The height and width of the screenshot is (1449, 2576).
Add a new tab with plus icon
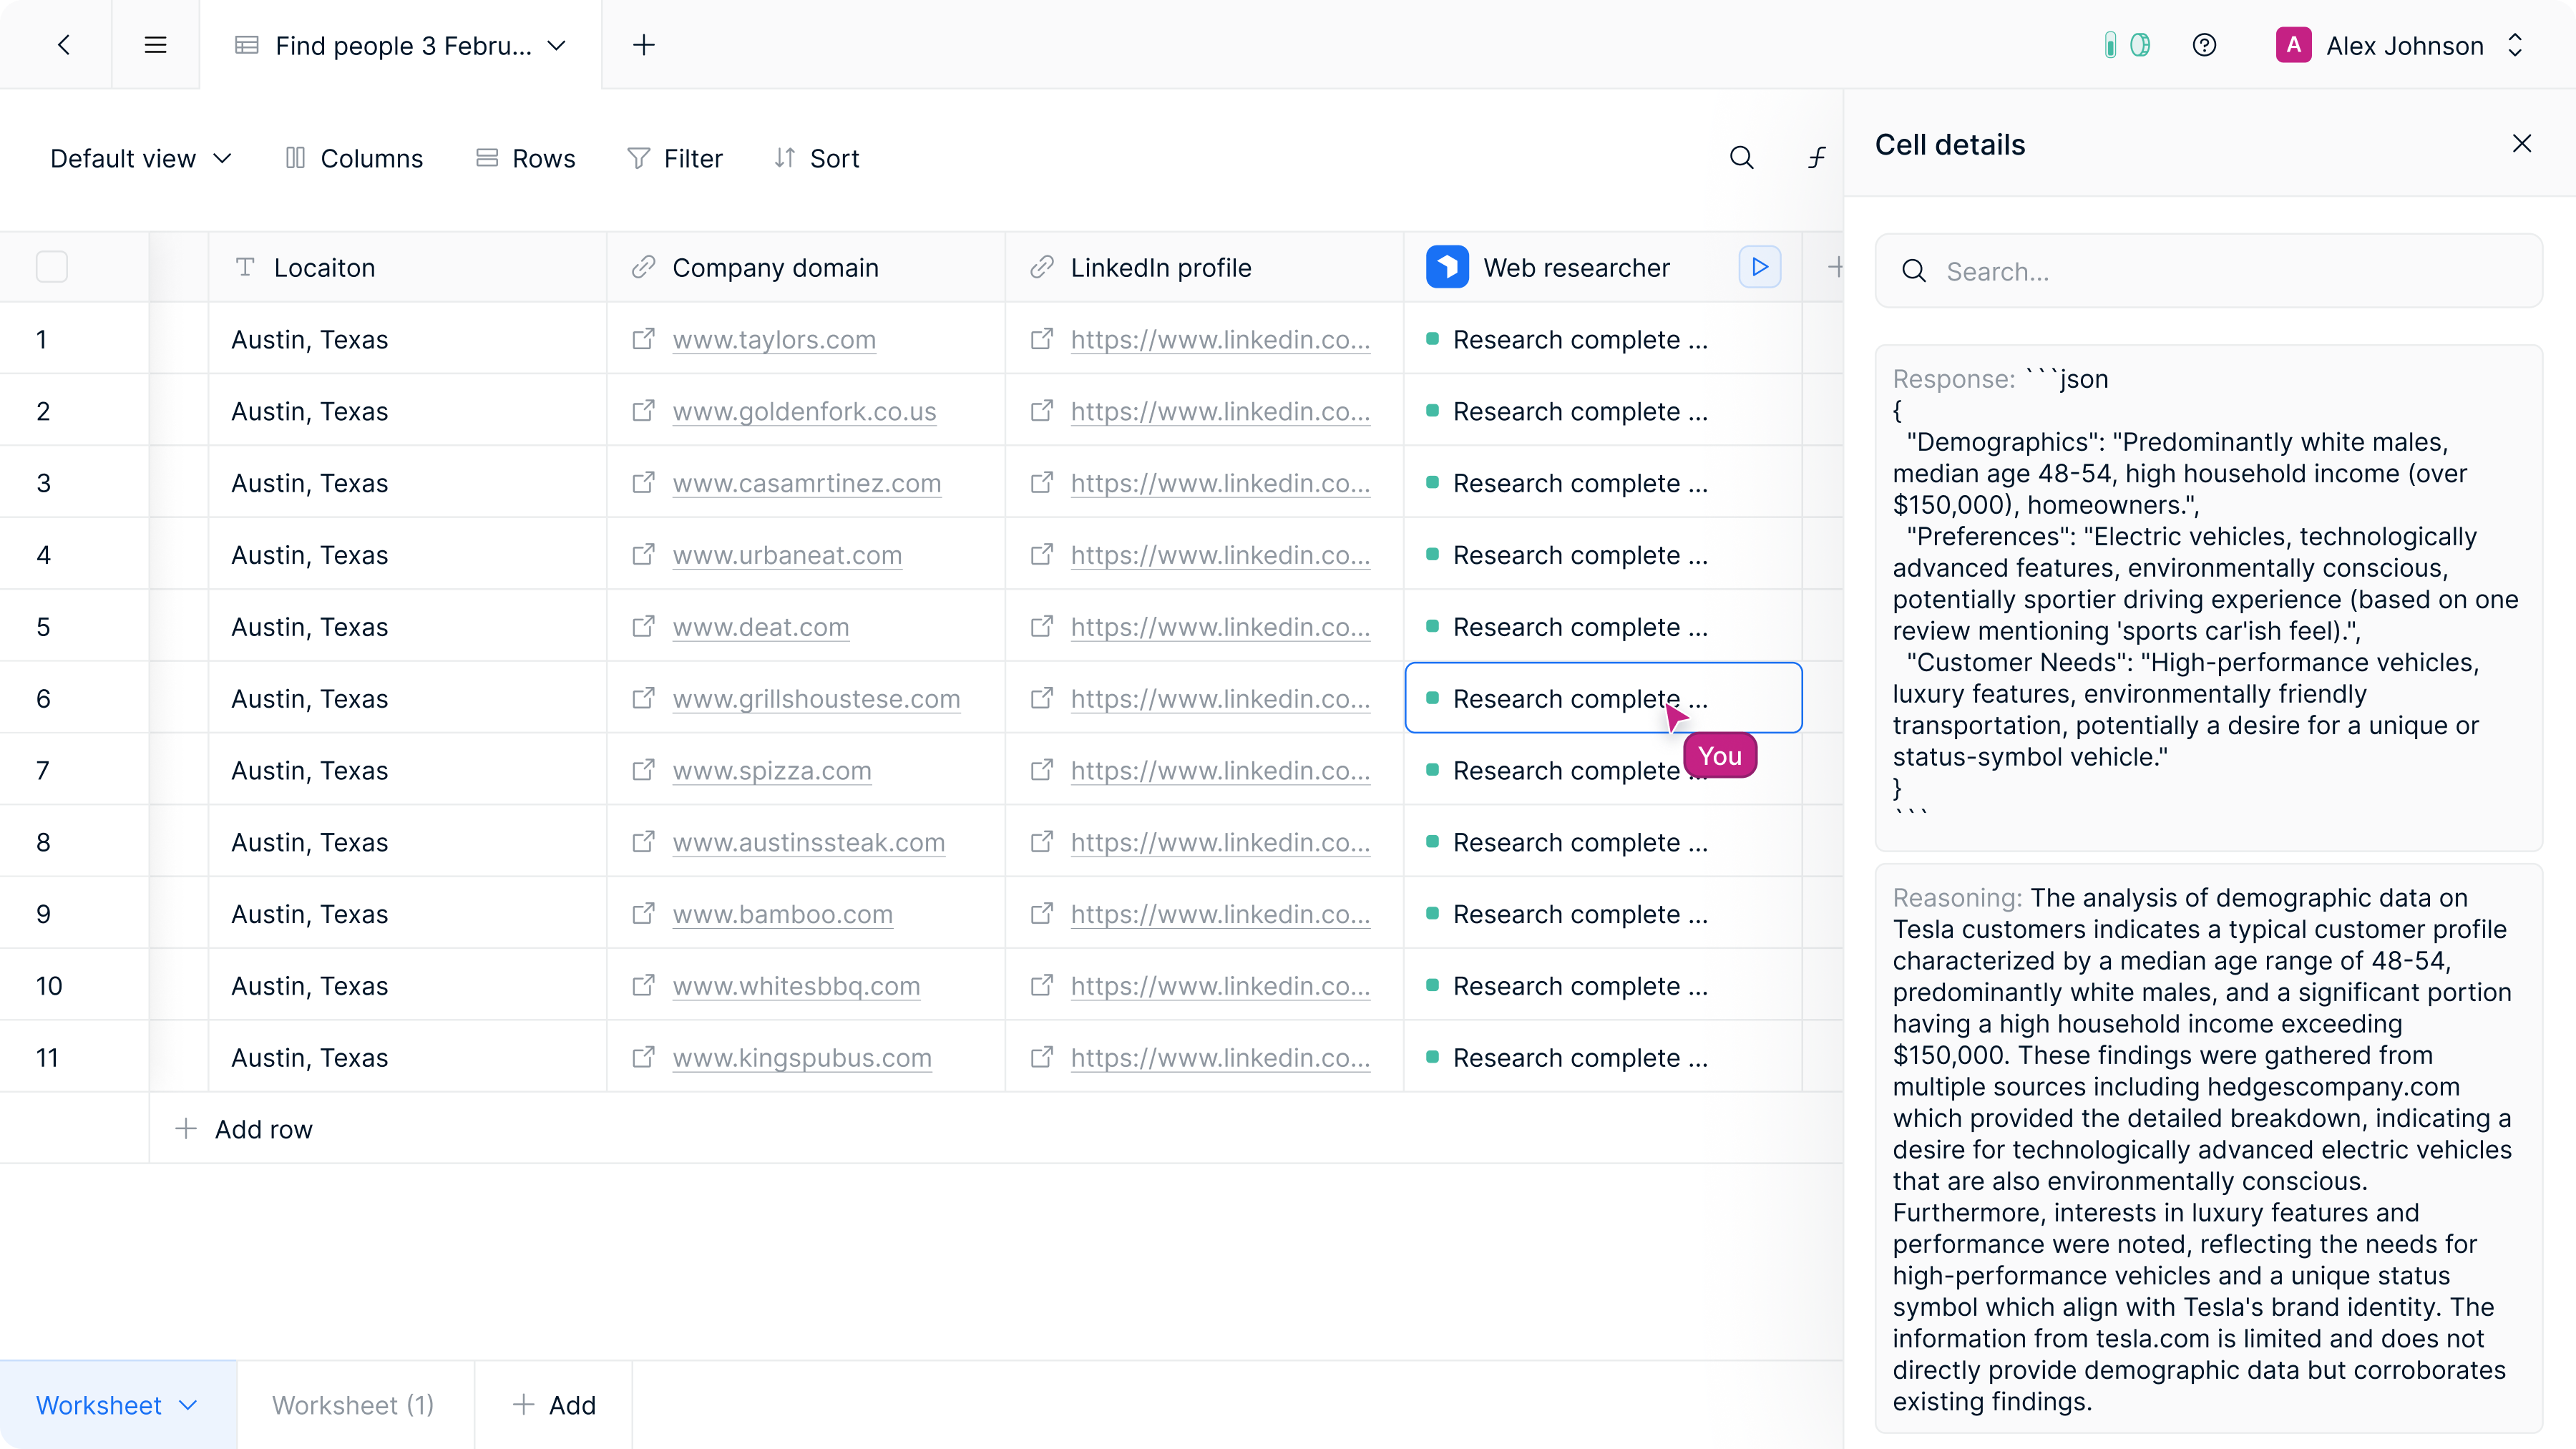pyautogui.click(x=644, y=45)
